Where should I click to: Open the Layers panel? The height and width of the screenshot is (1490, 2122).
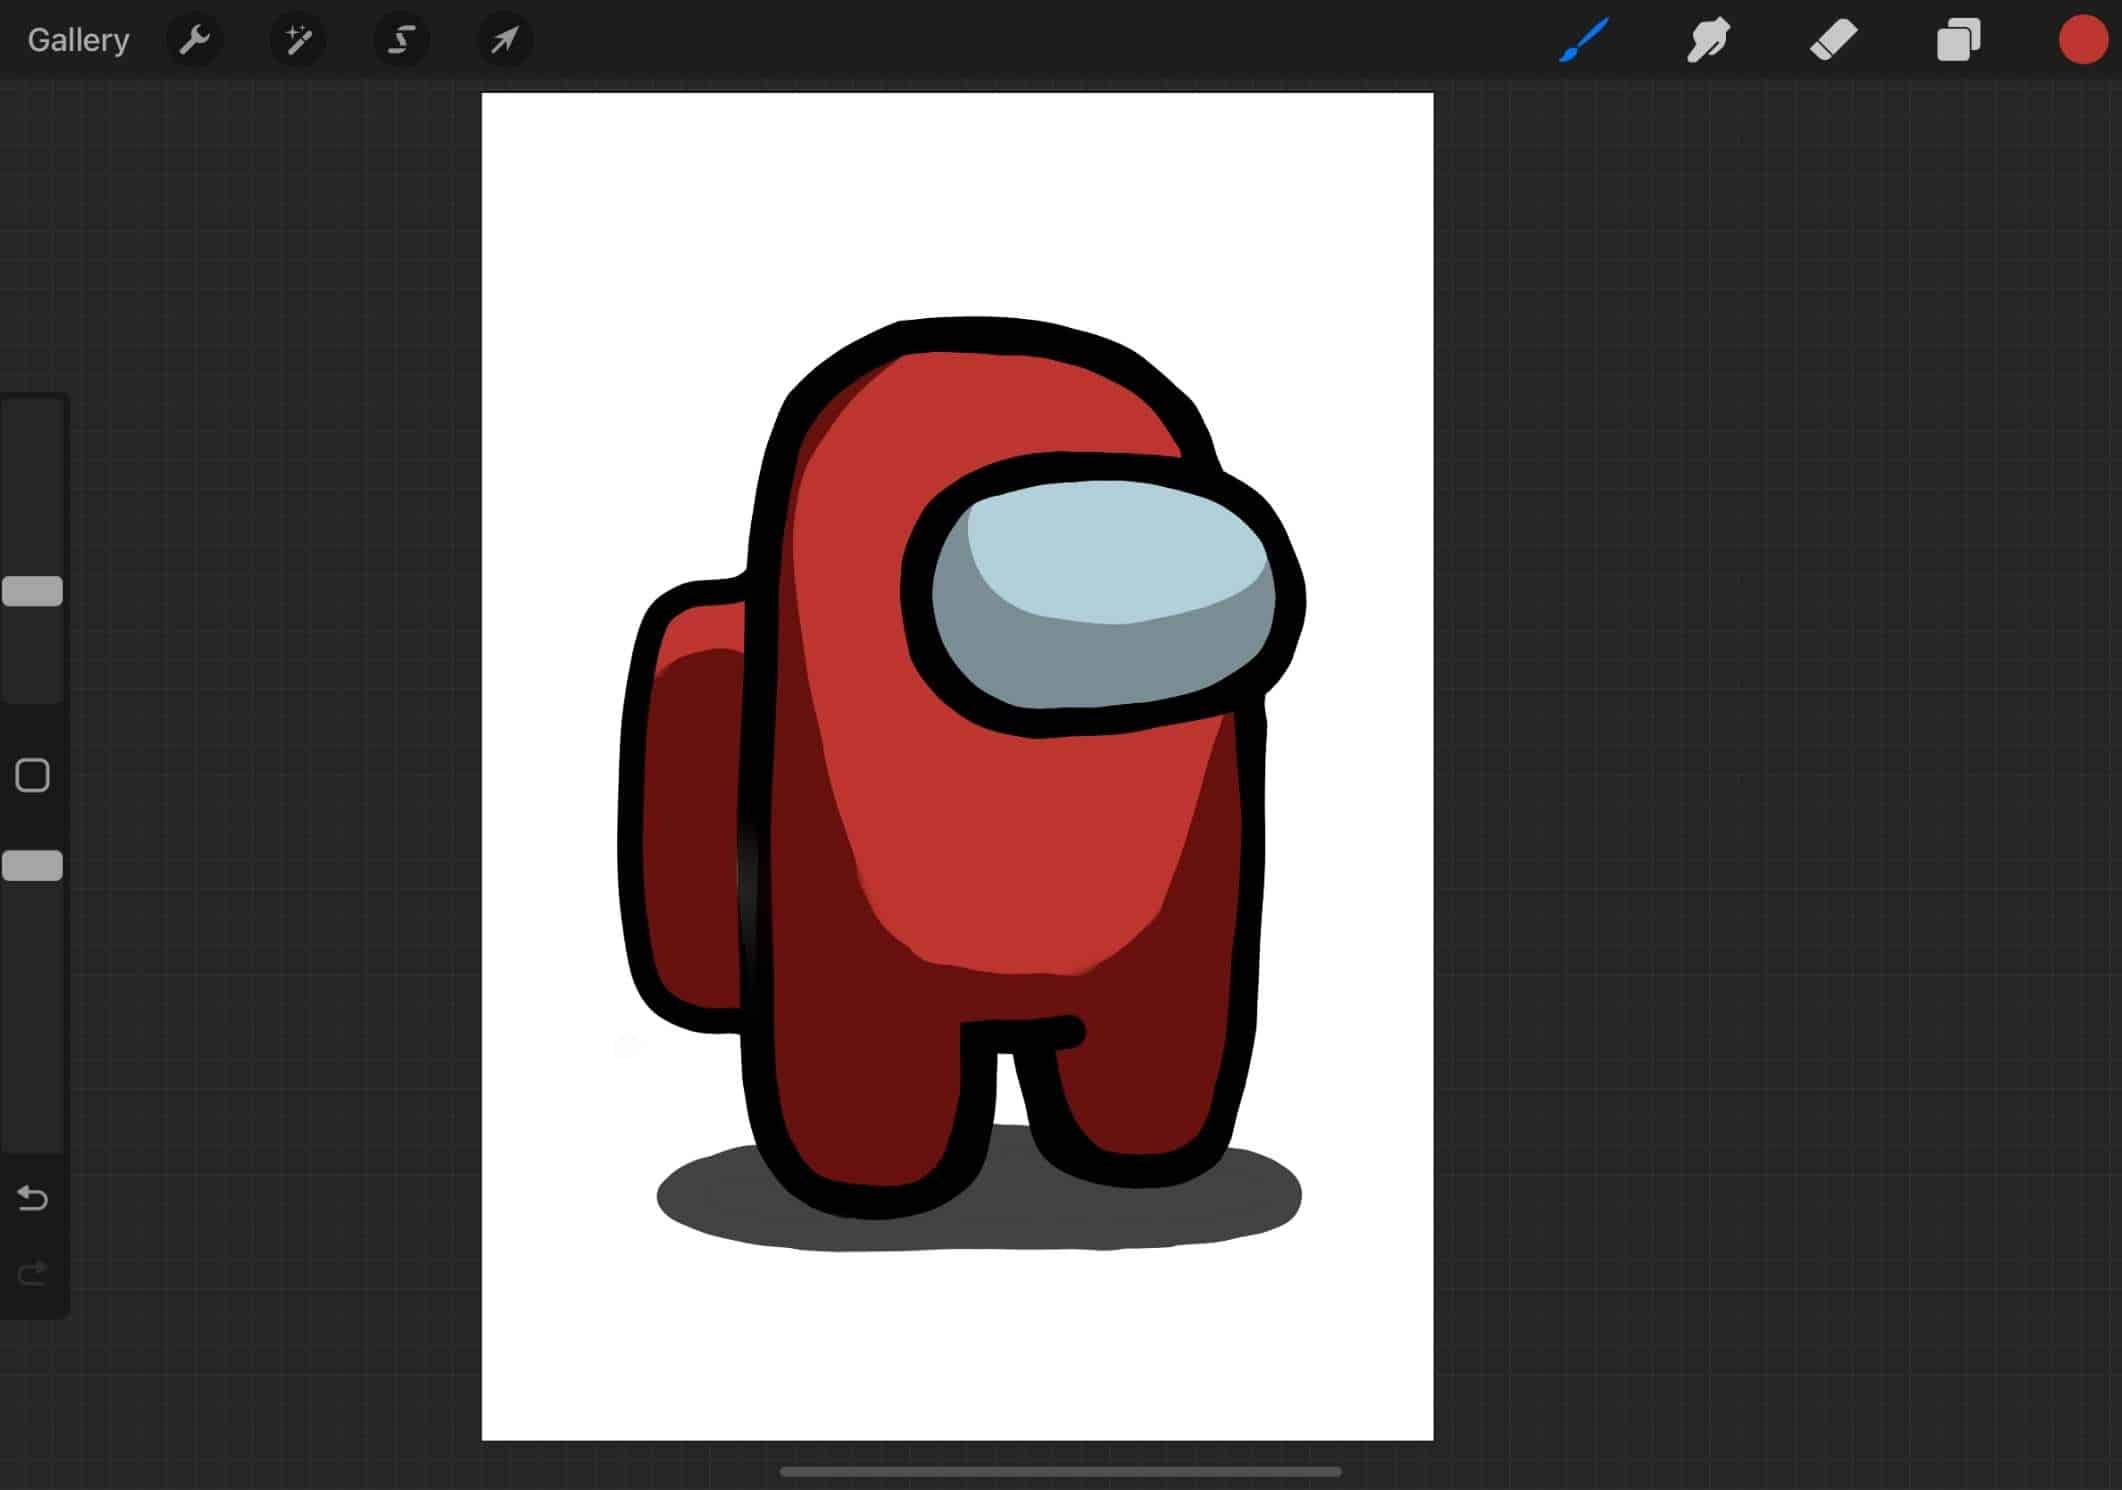pos(1958,41)
